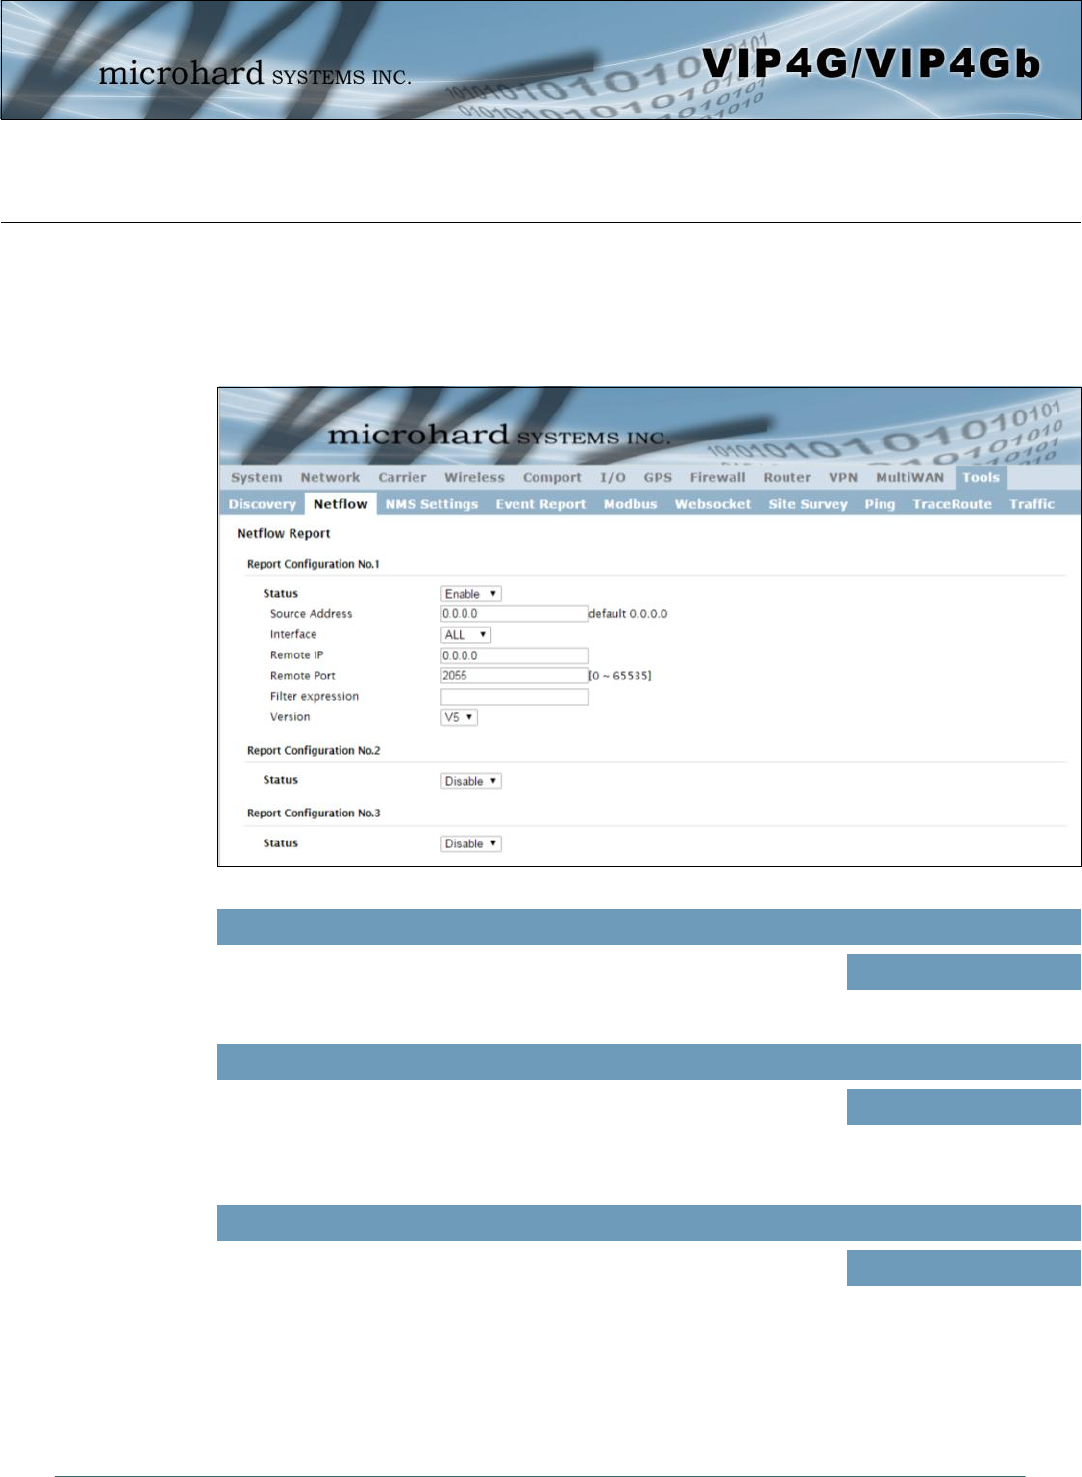
Task: Open the Carrier menu tab
Action: [402, 478]
